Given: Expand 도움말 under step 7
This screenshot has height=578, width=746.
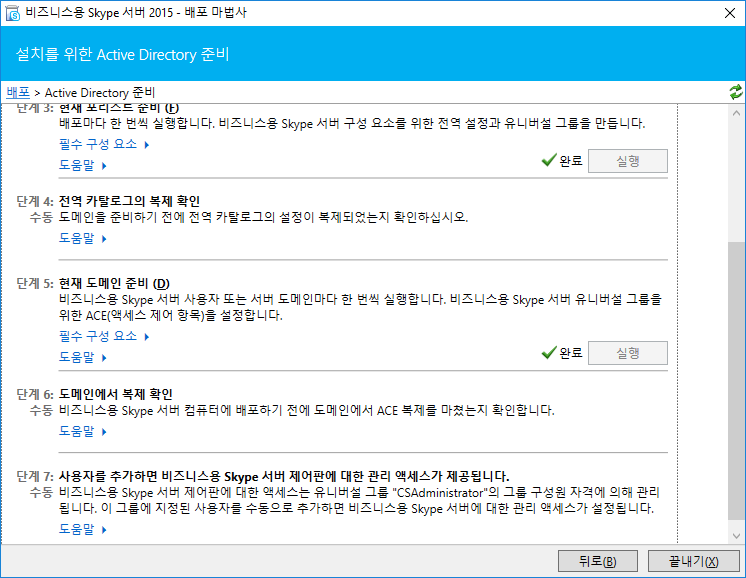Looking at the screenshot, I should (x=82, y=529).
